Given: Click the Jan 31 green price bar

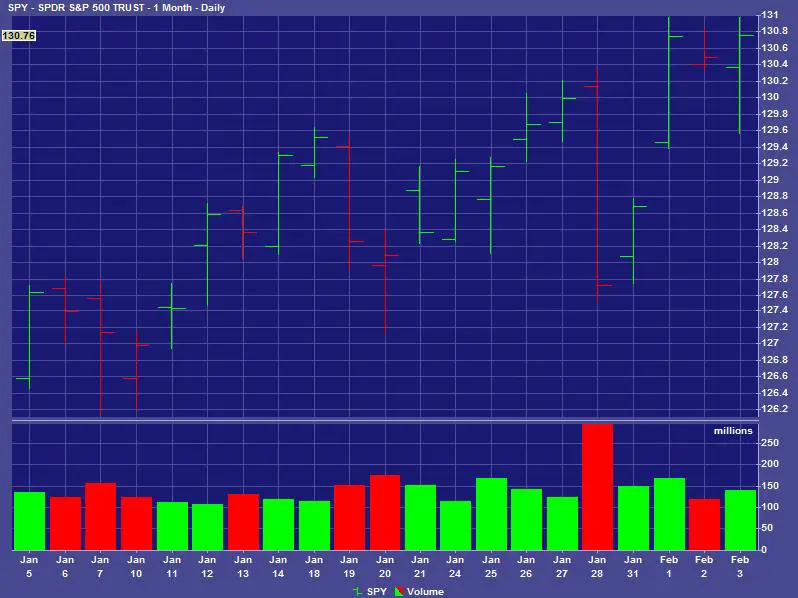Looking at the screenshot, I should (633, 241).
